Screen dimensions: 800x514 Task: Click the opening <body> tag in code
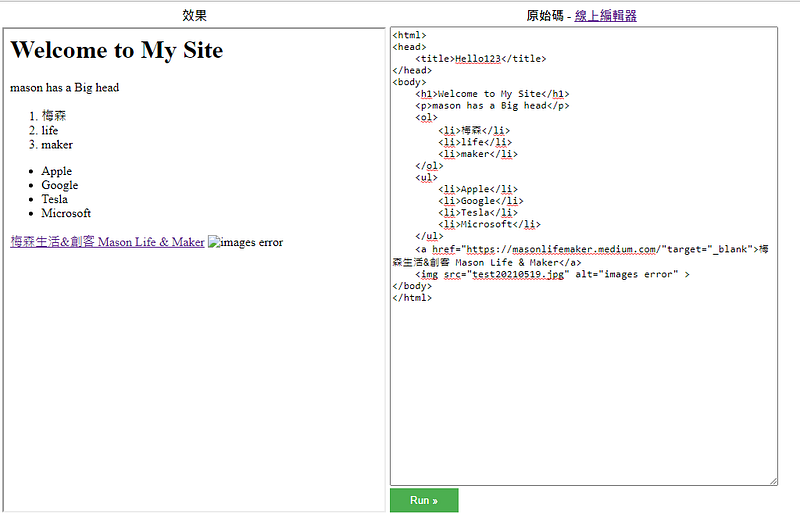[x=409, y=82]
